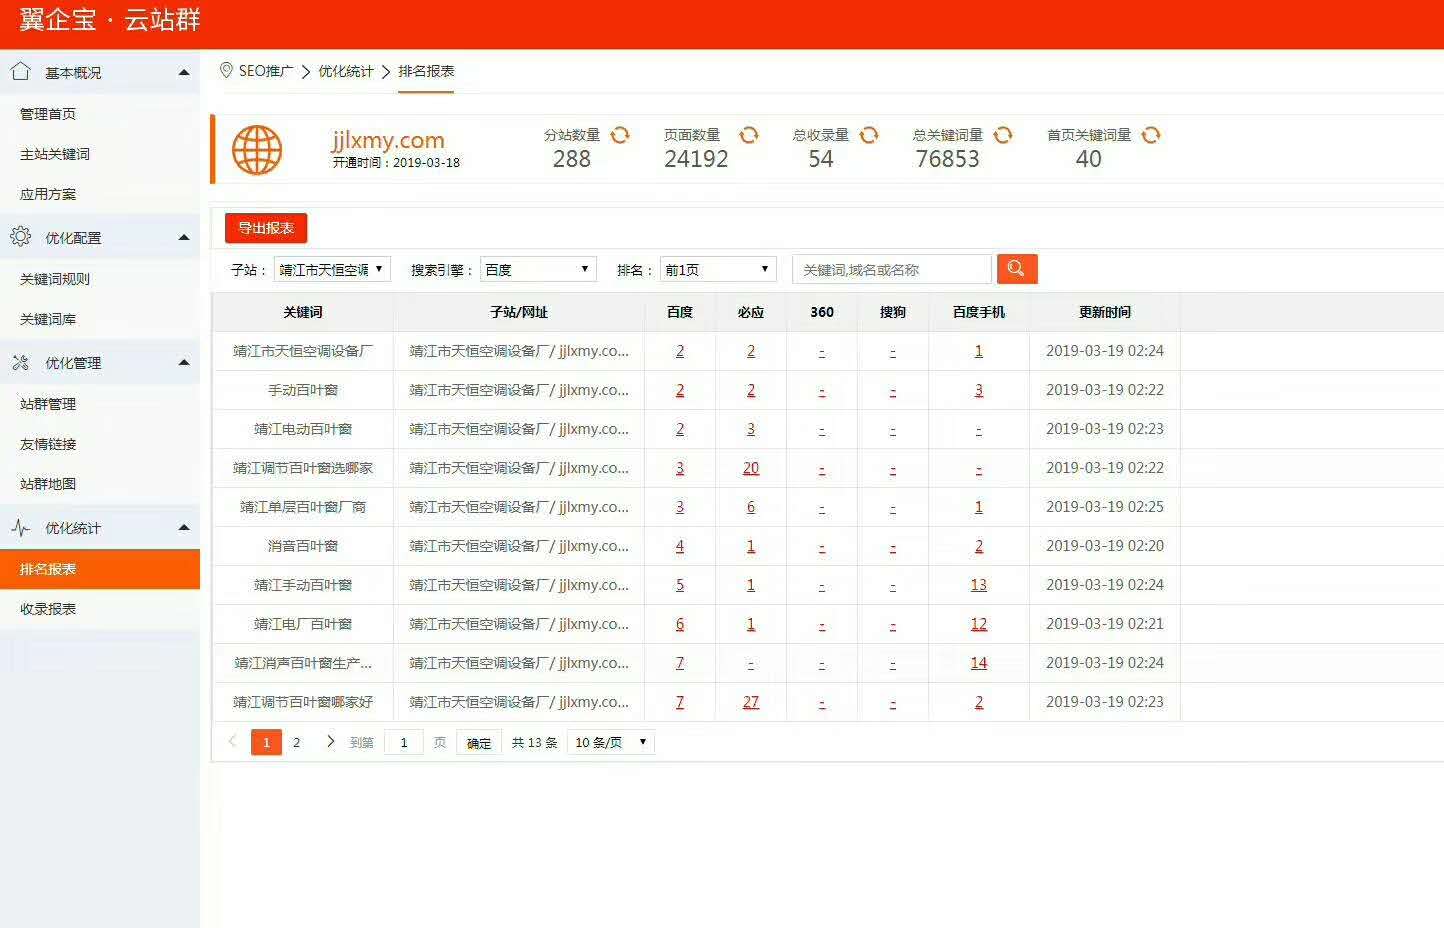Click SEO推广 breadcrumb
The image size is (1444, 928).
click(x=266, y=71)
